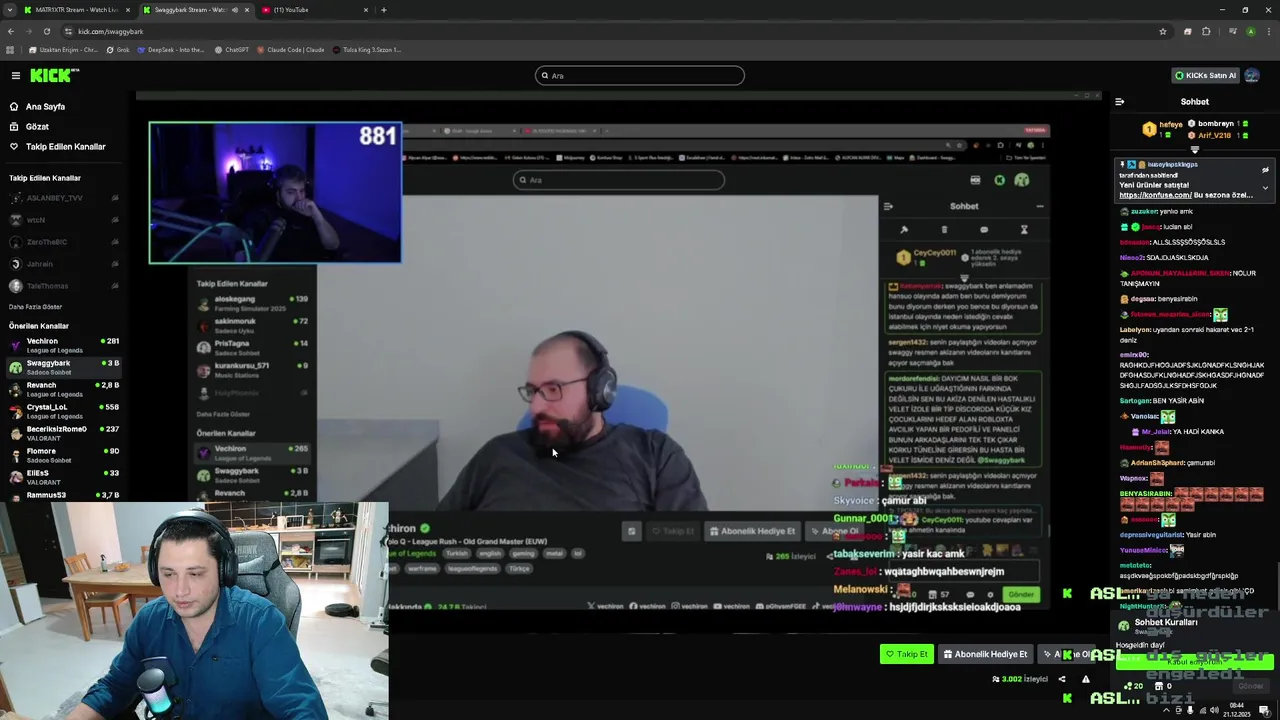Image resolution: width=1280 pixels, height=720 pixels.
Task: Click Daha Fazla Göster under followed channels
Action: coord(35,307)
